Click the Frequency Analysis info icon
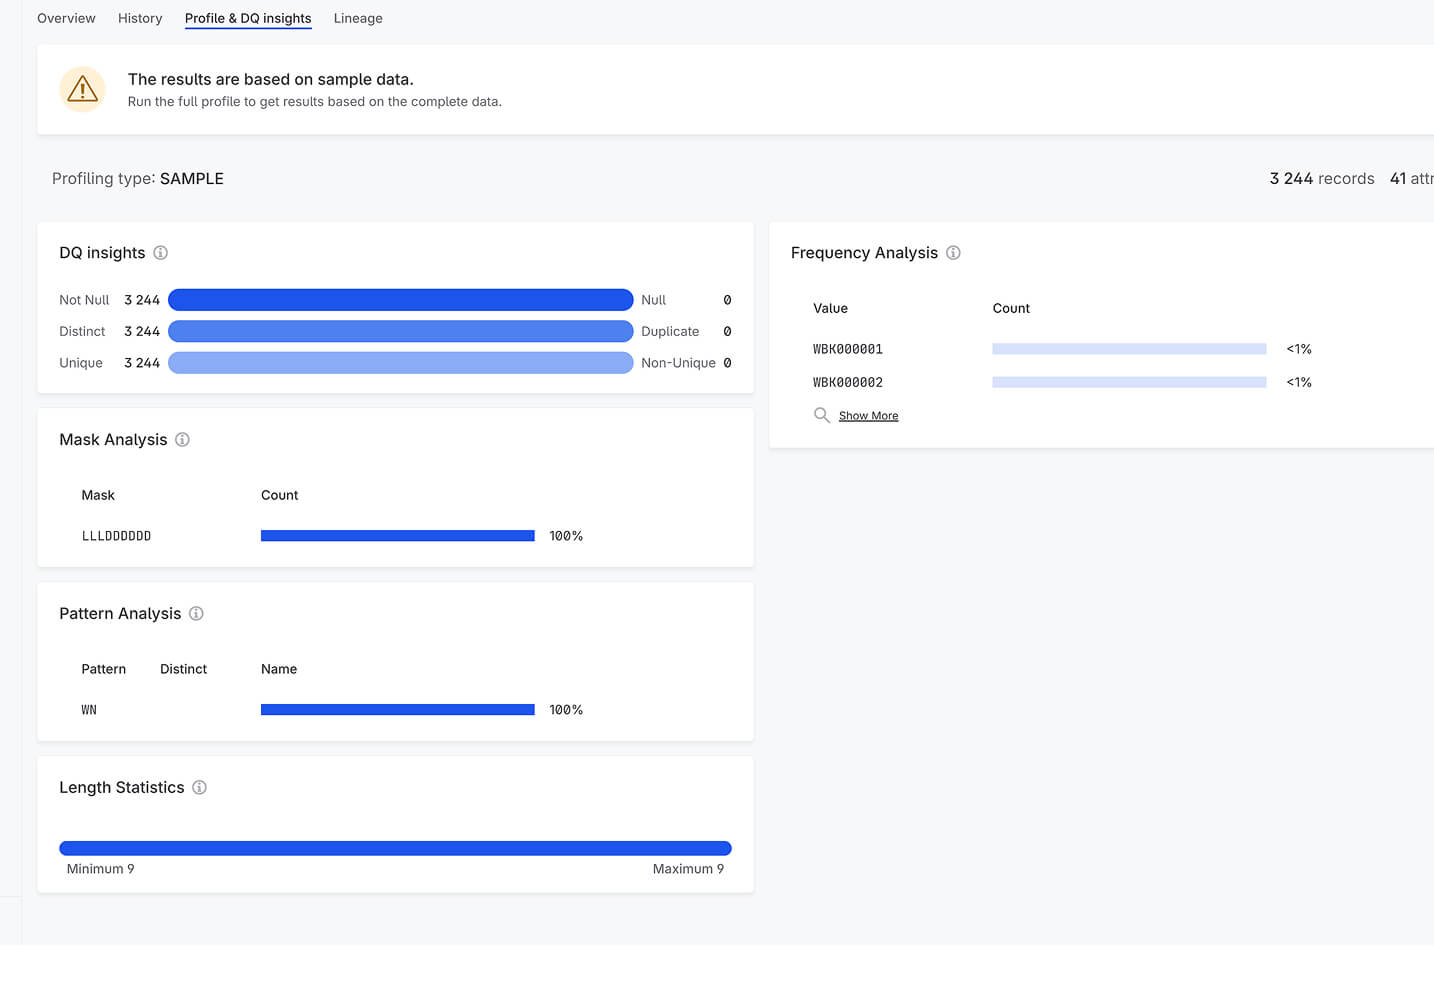This screenshot has height=999, width=1434. pyautogui.click(x=953, y=253)
